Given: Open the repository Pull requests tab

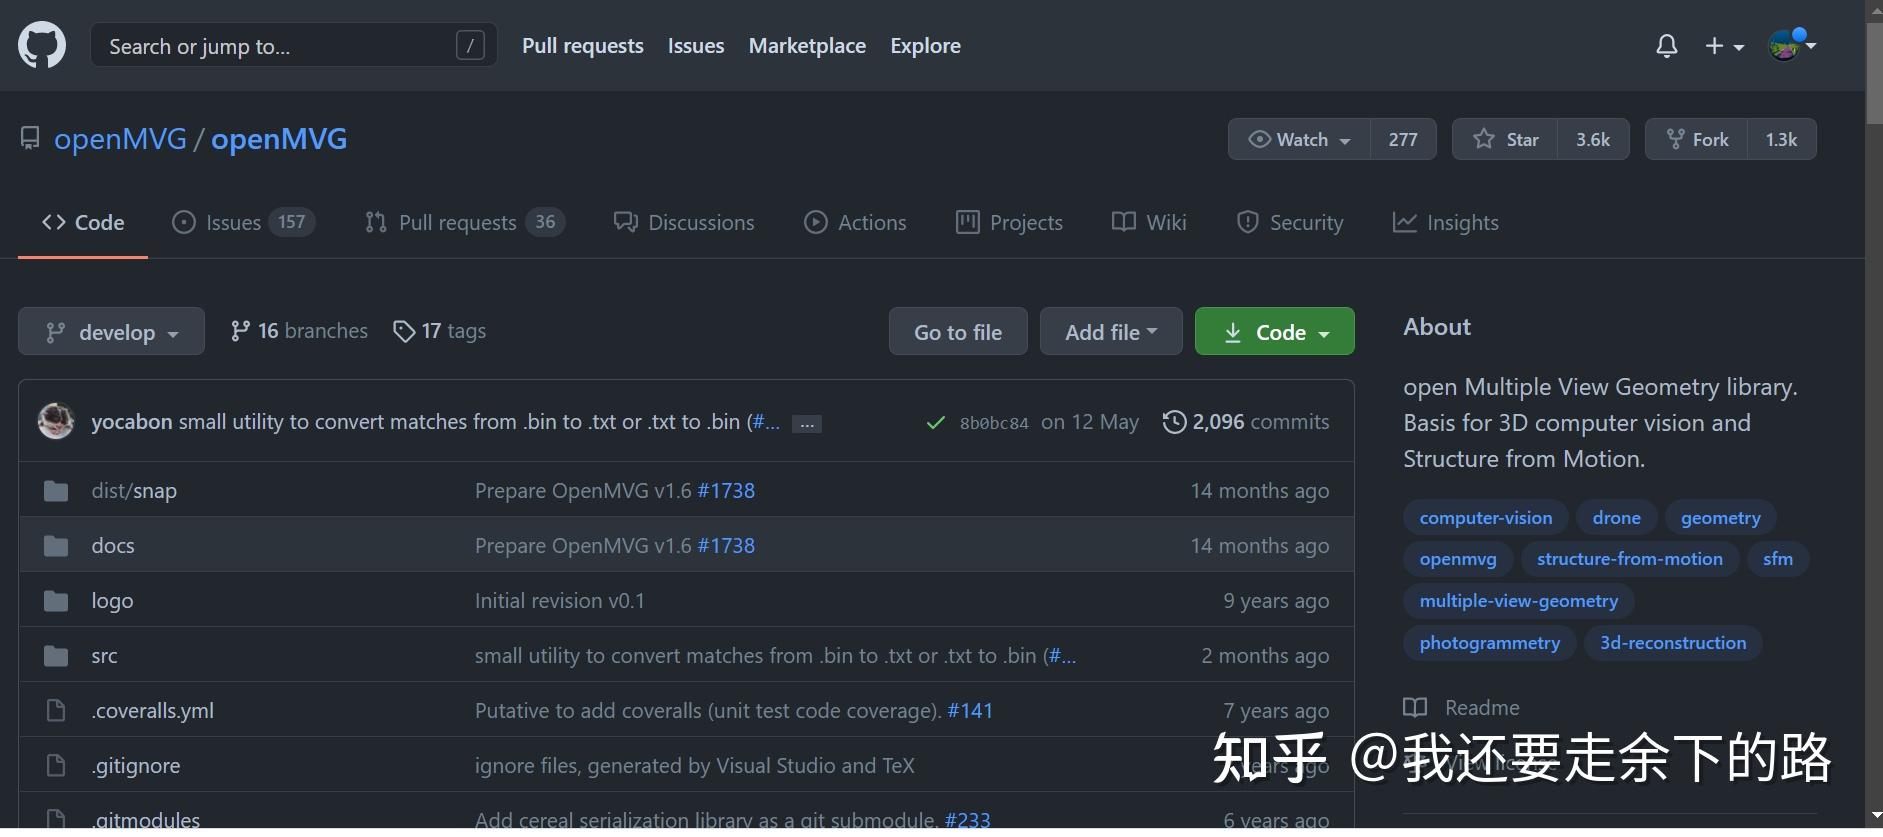Looking at the screenshot, I should (x=465, y=222).
